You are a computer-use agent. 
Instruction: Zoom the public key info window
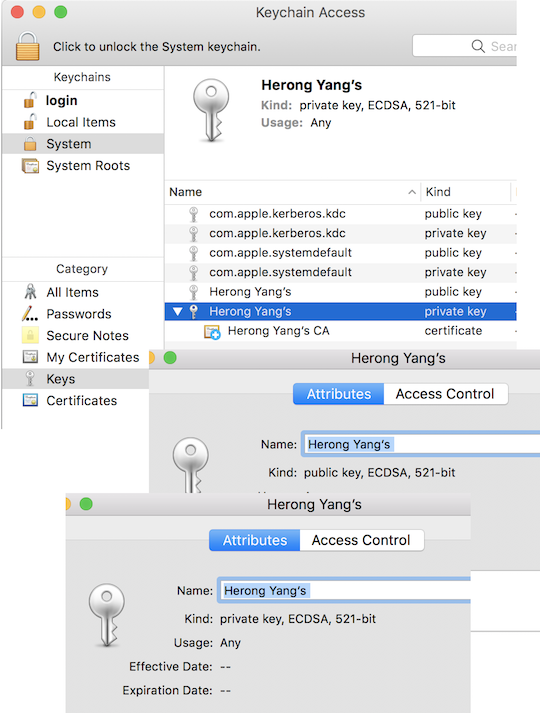(170, 358)
